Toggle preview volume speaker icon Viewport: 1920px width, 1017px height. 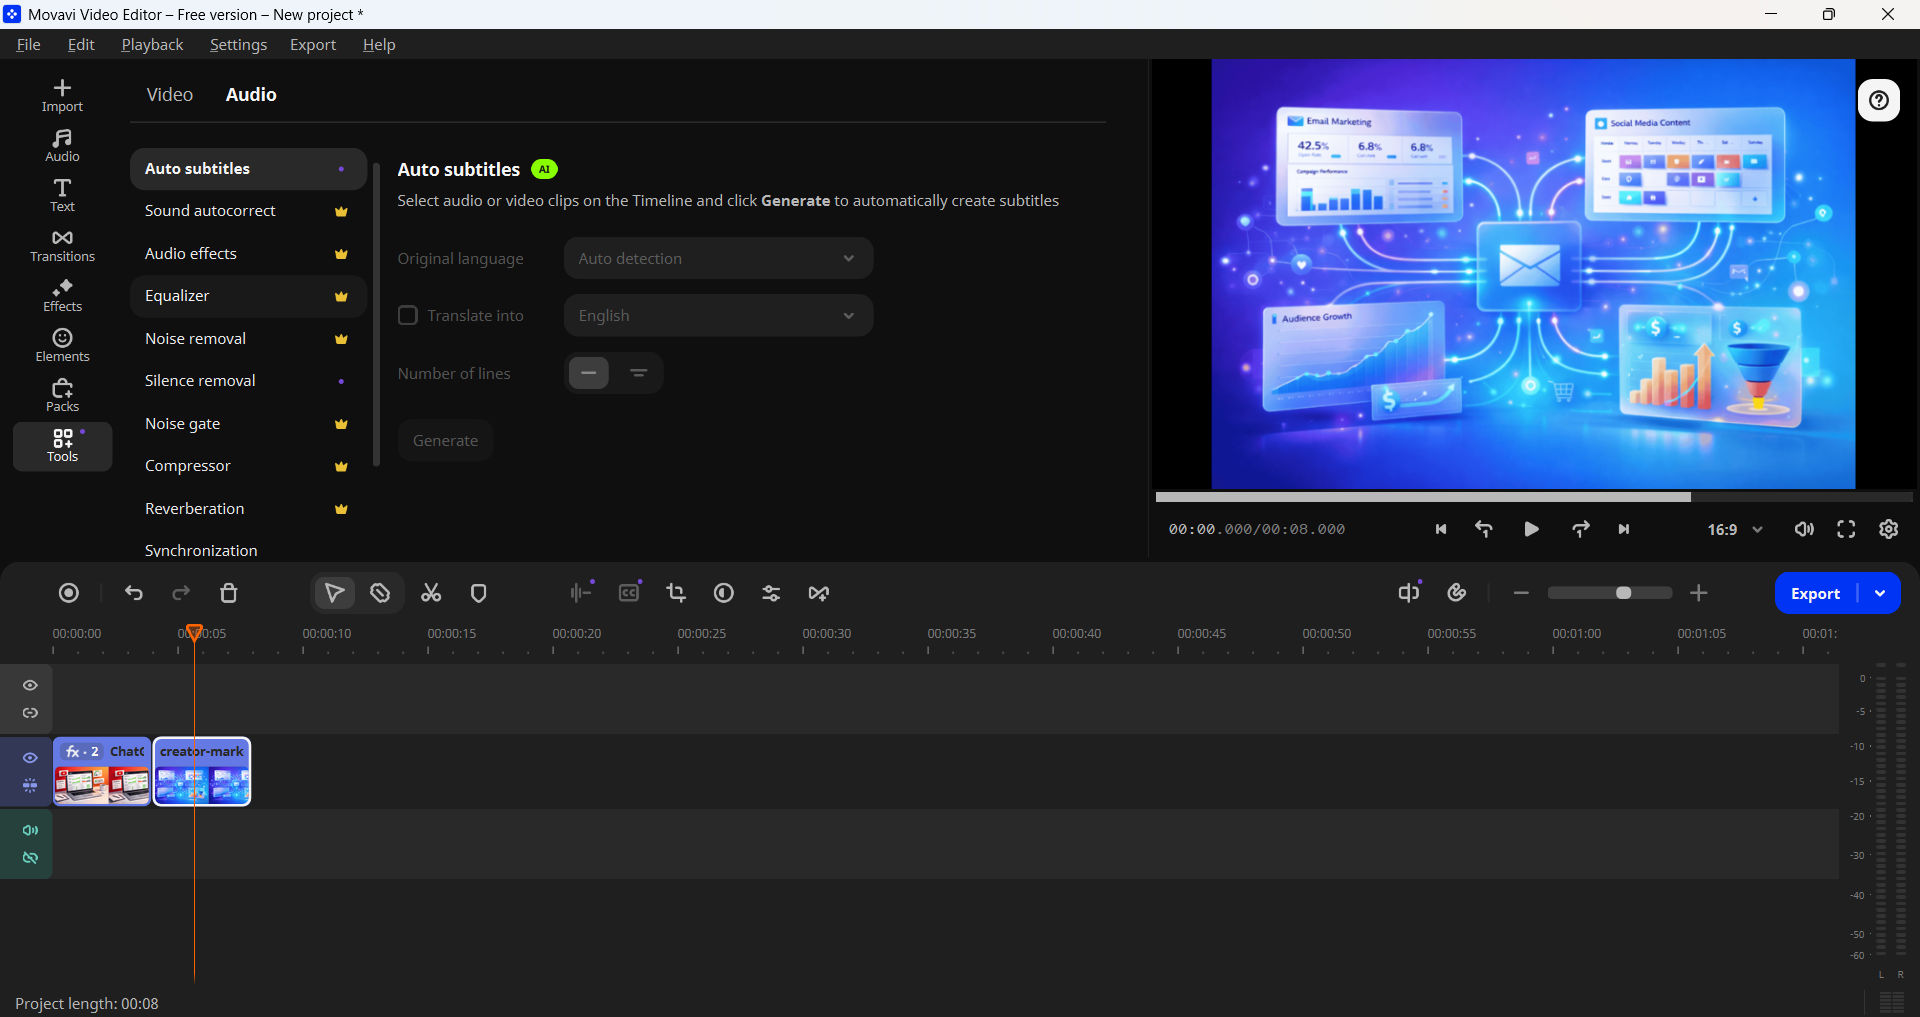click(x=1804, y=529)
